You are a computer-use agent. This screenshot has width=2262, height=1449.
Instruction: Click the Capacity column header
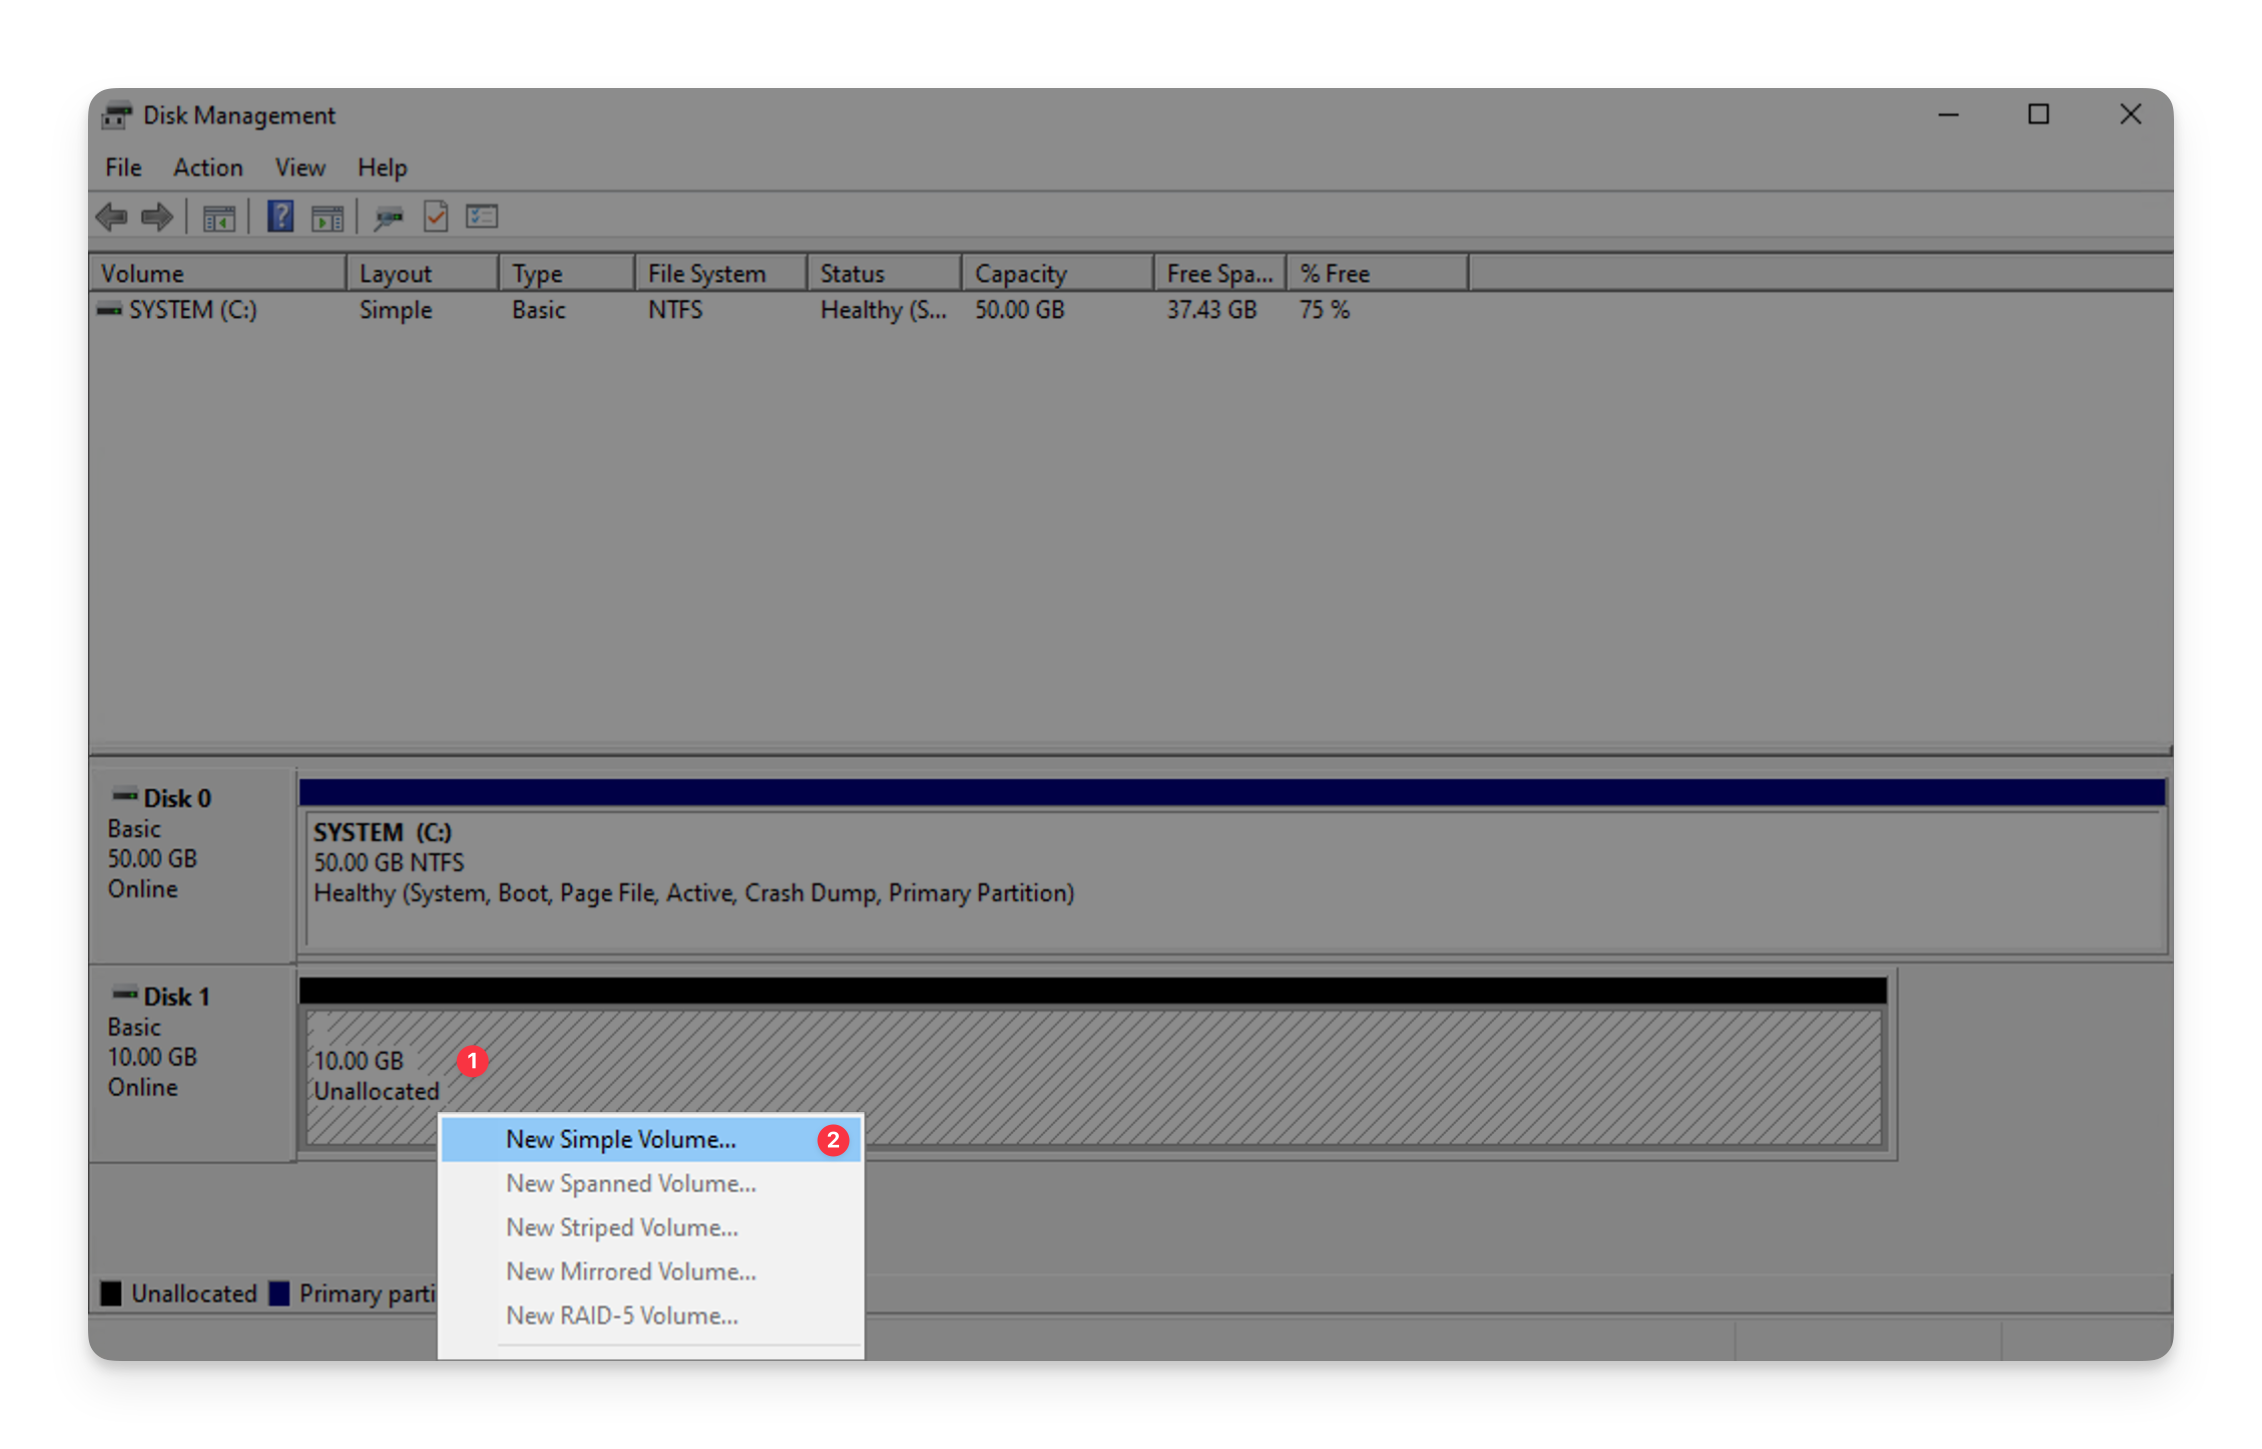pyautogui.click(x=1020, y=272)
